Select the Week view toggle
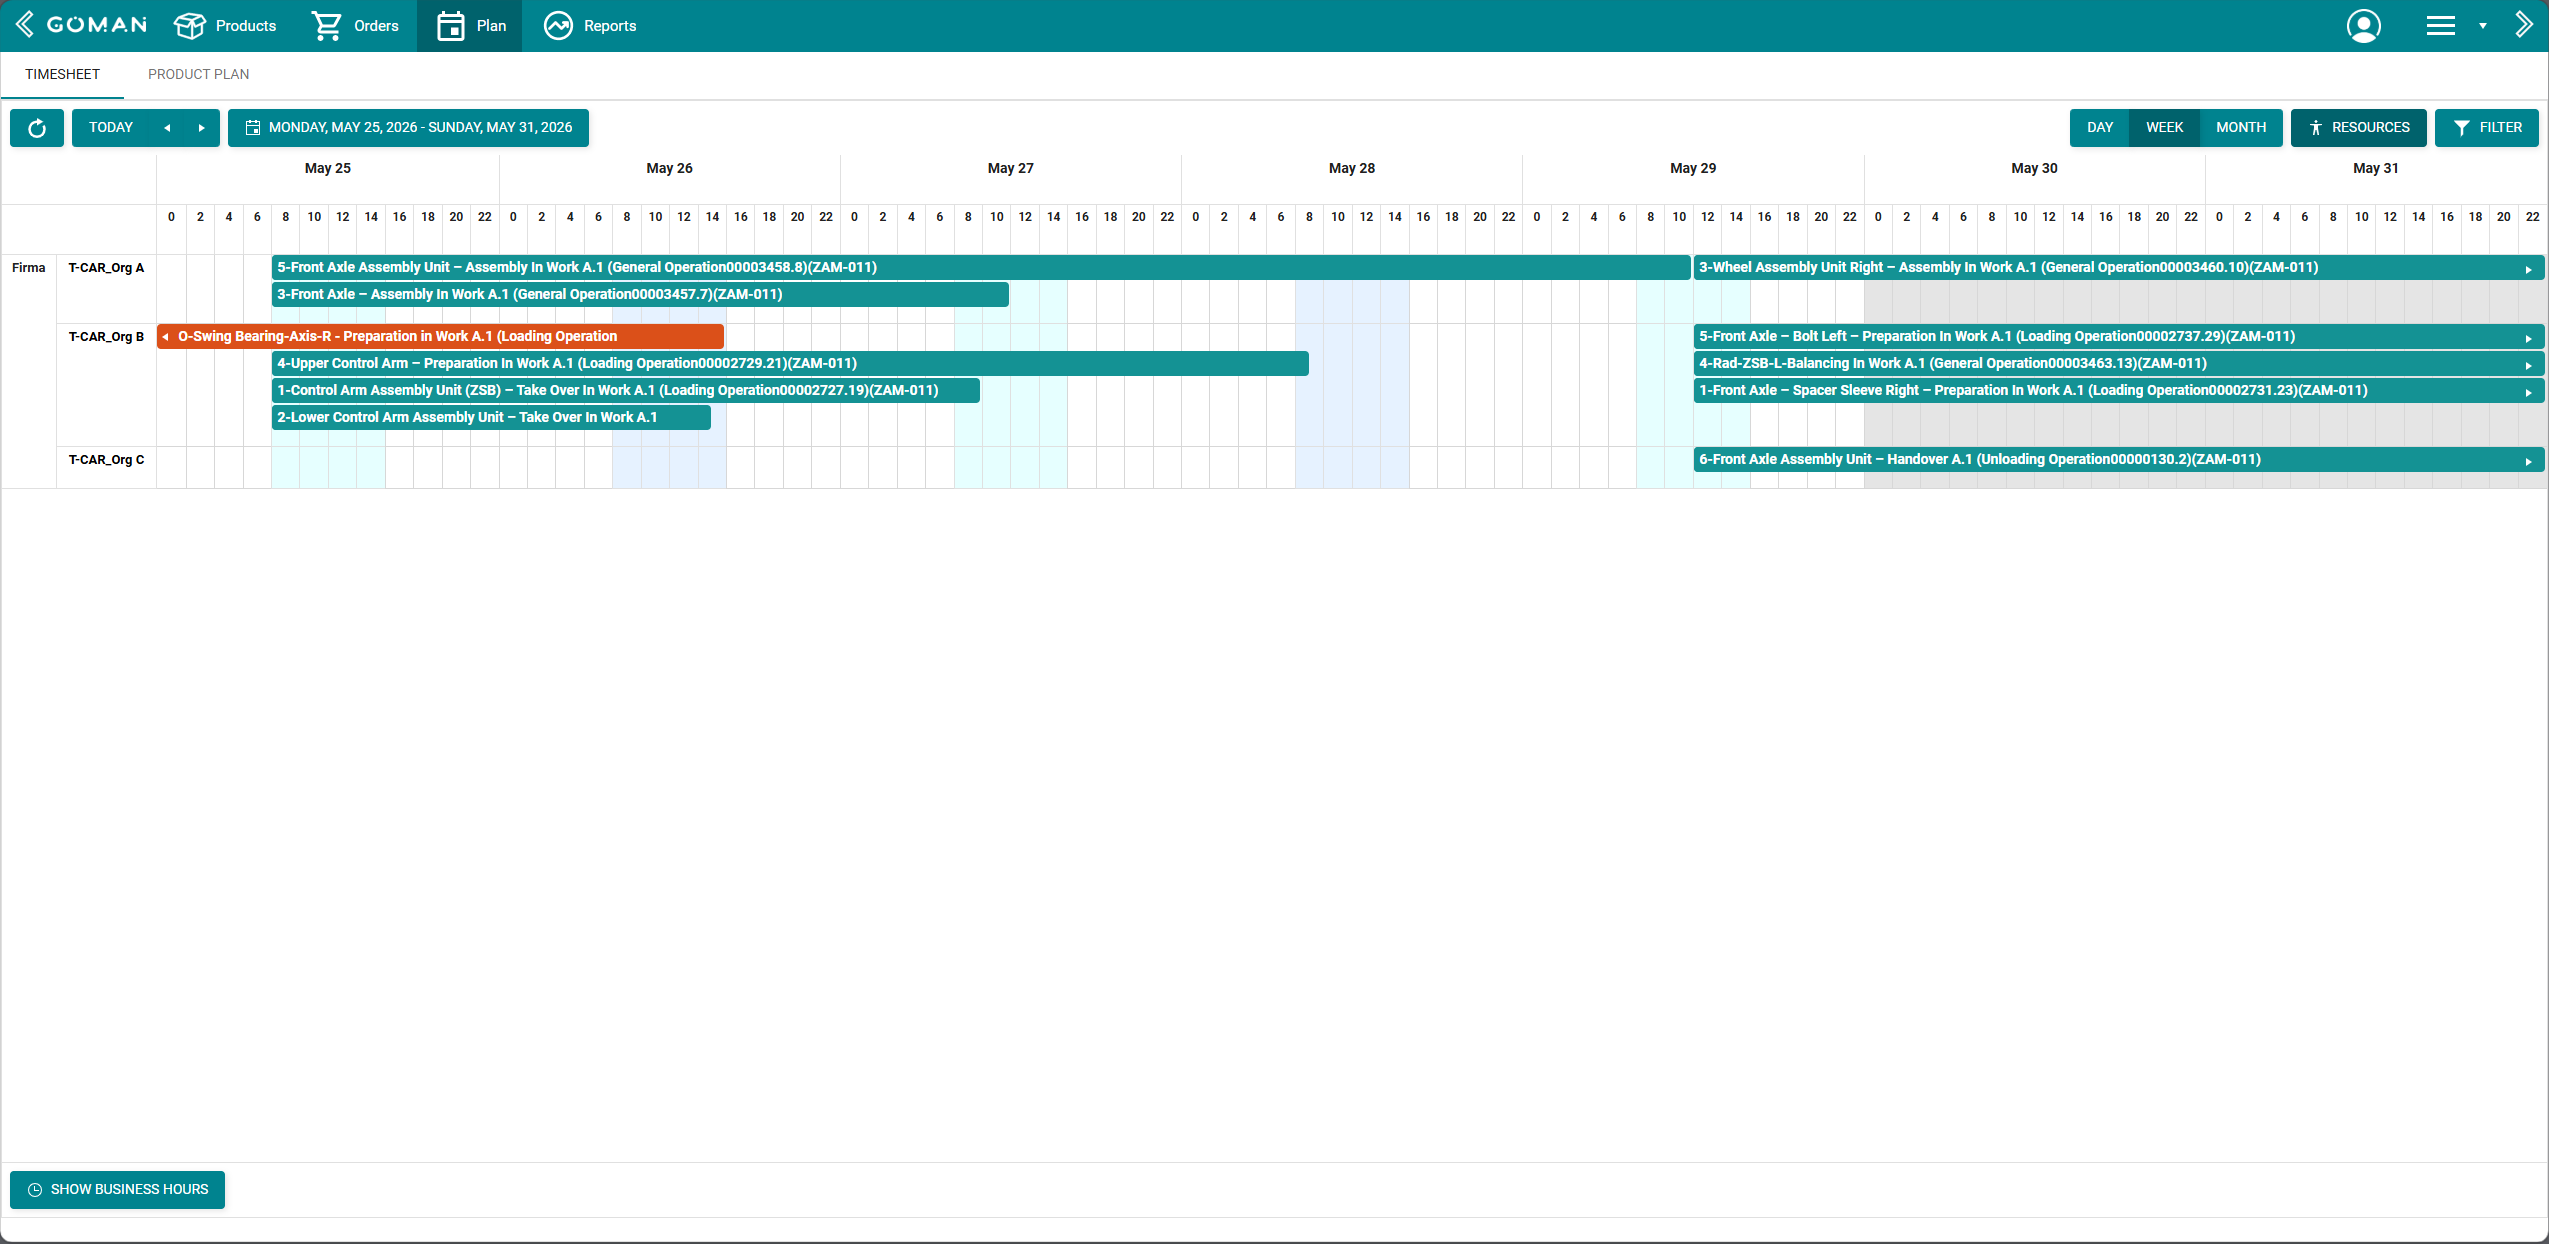Viewport: 2549px width, 1244px height. (x=2164, y=128)
